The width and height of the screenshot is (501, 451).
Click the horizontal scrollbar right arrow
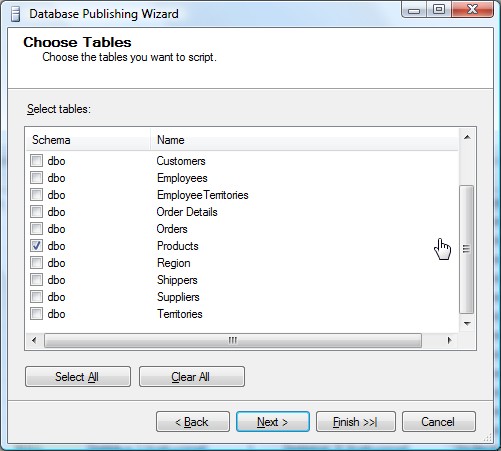(449, 340)
